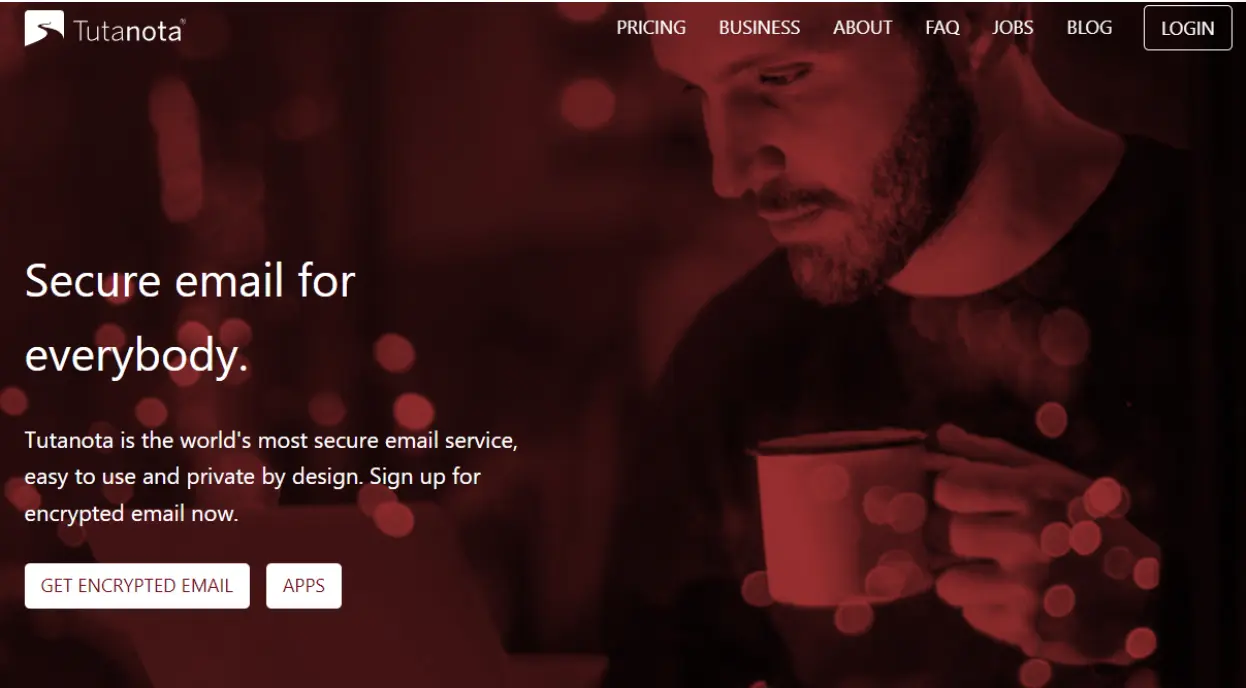Visit the BLOG link
This screenshot has width=1246, height=688.
coord(1089,28)
